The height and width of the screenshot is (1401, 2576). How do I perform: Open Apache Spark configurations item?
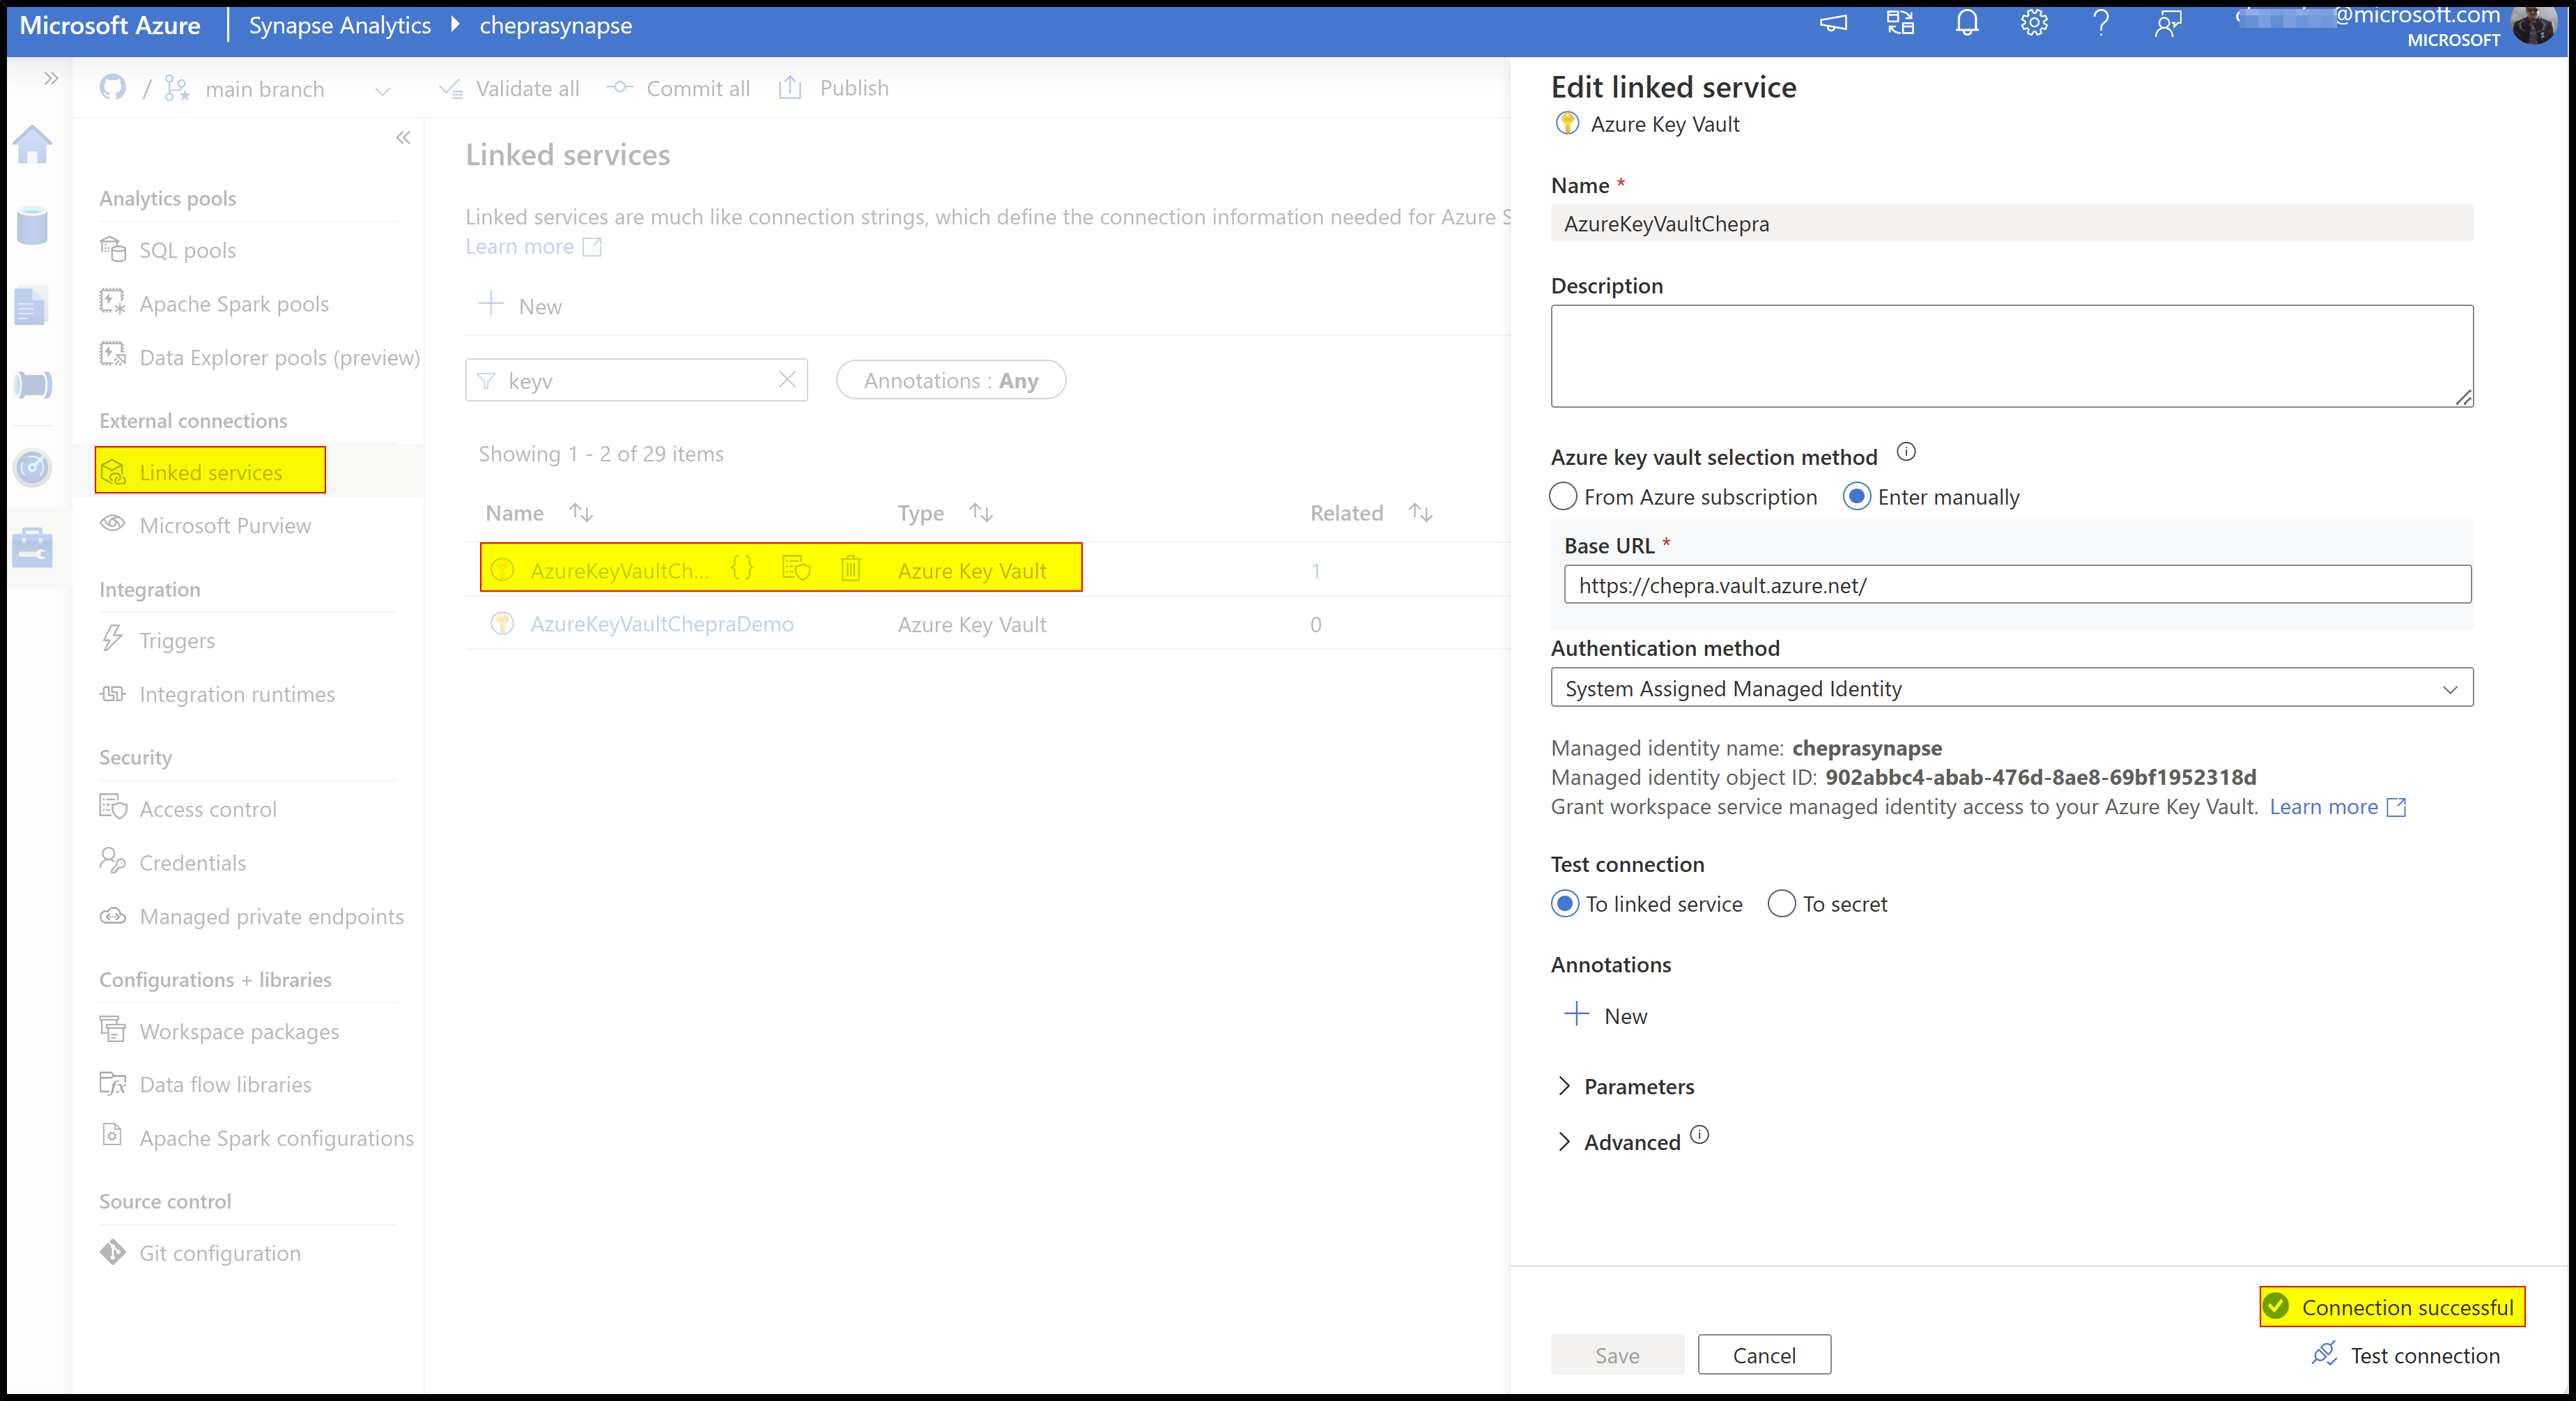[257, 1138]
